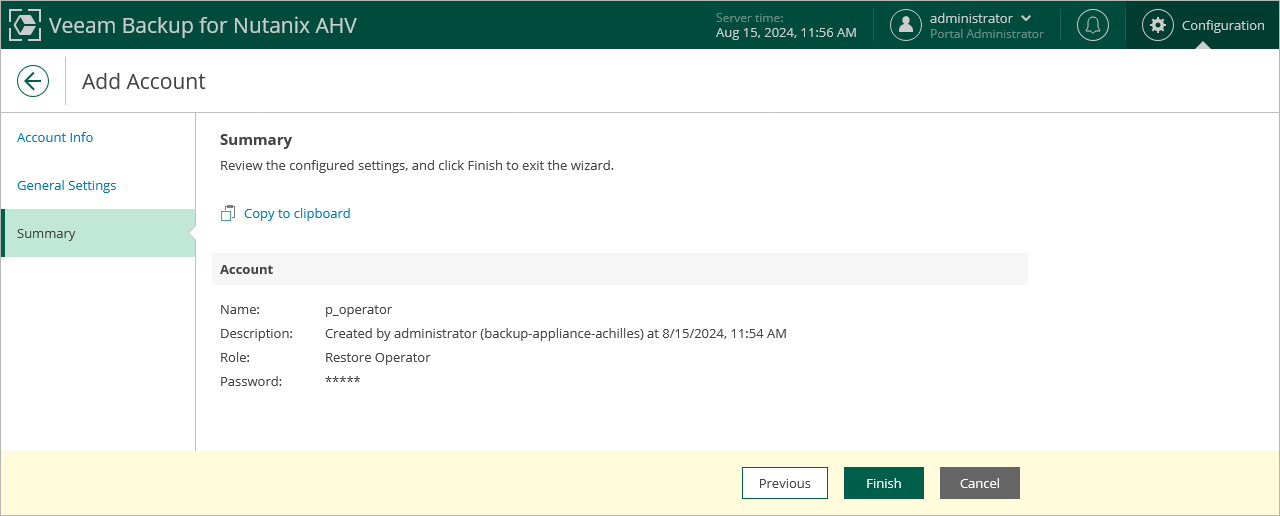The height and width of the screenshot is (516, 1280).
Task: Click the administrator user avatar icon
Action: click(906, 25)
